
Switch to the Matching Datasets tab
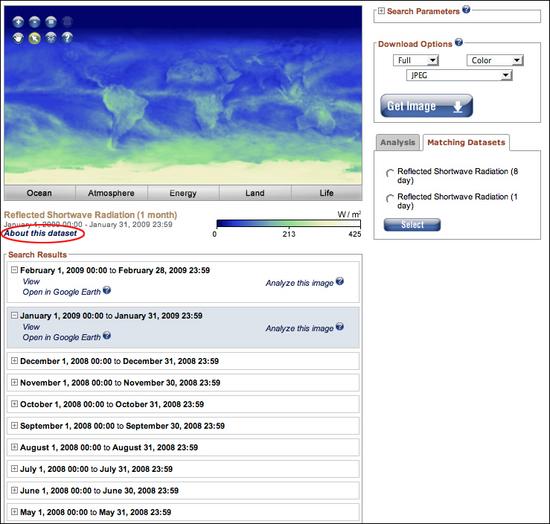(x=466, y=142)
